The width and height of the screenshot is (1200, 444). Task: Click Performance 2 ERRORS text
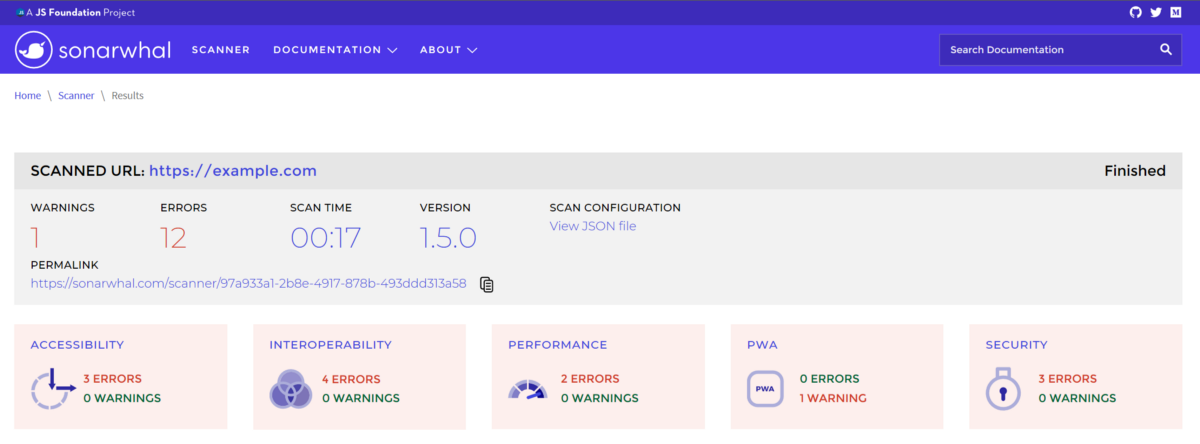590,378
